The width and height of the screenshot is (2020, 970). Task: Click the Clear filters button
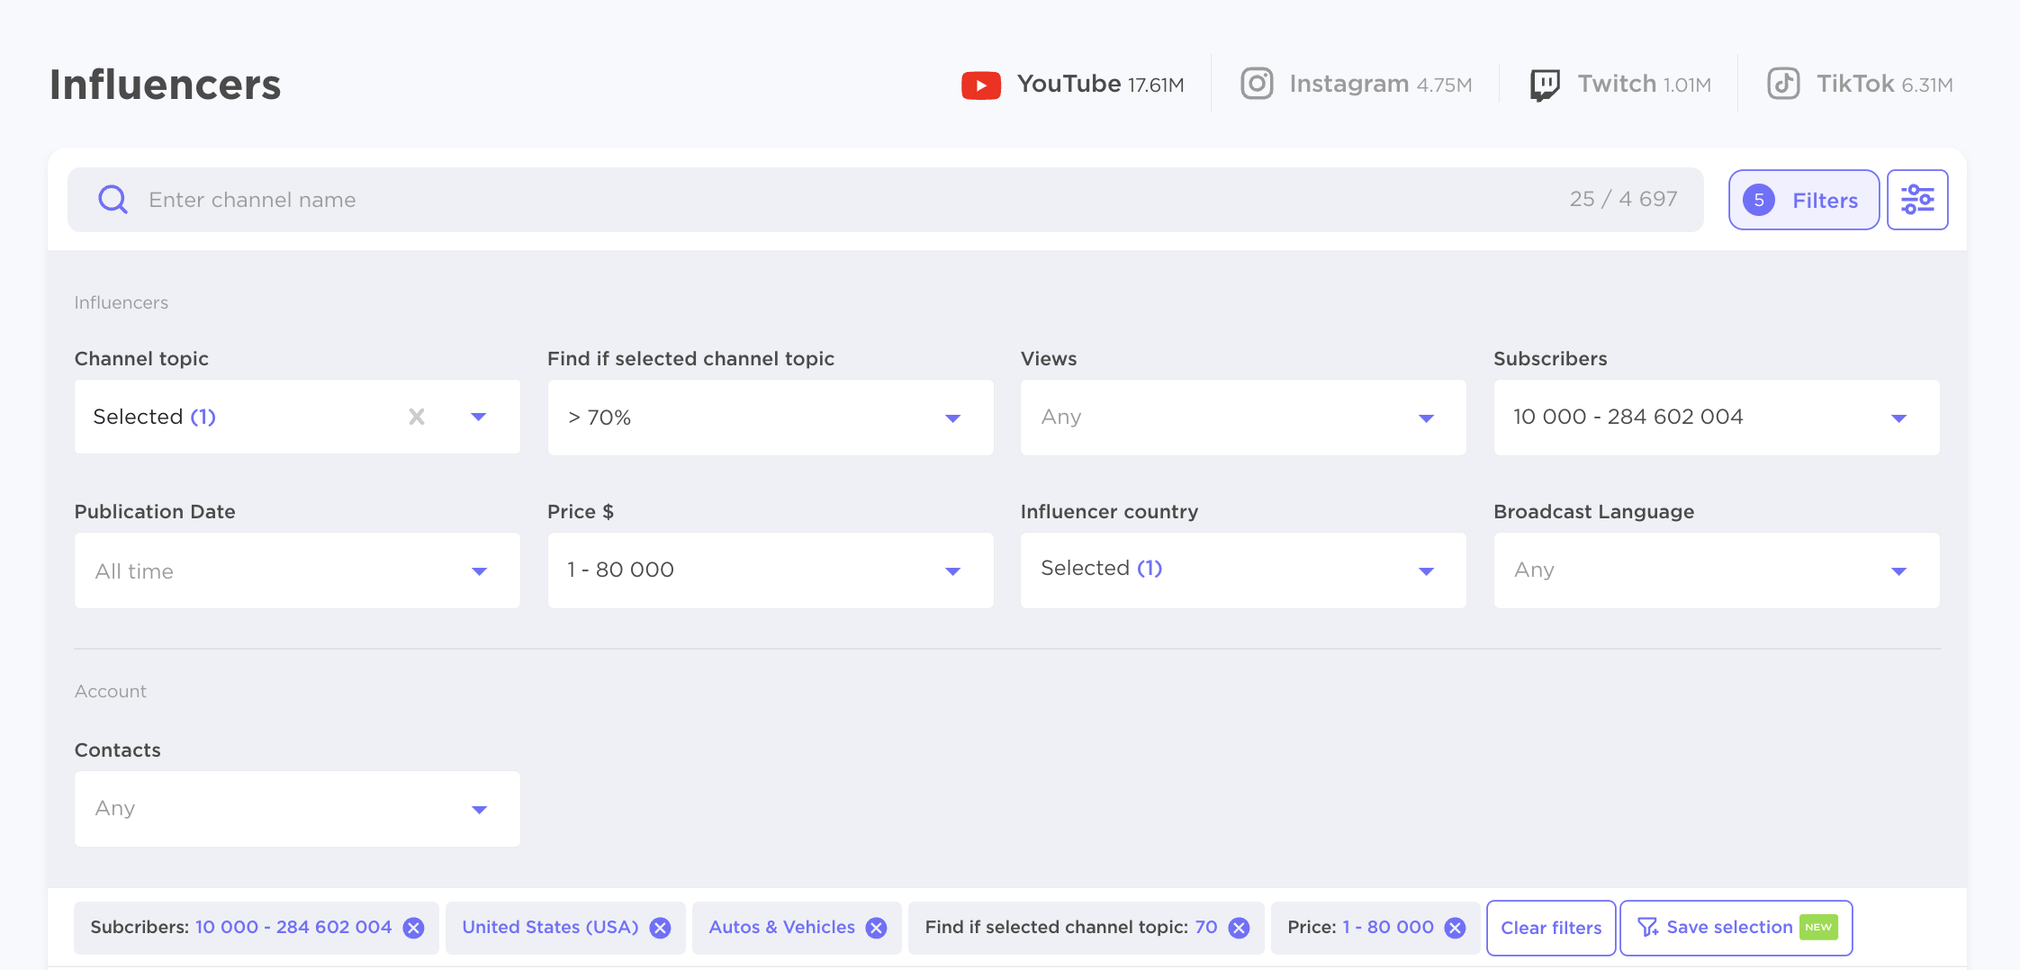1550,928
